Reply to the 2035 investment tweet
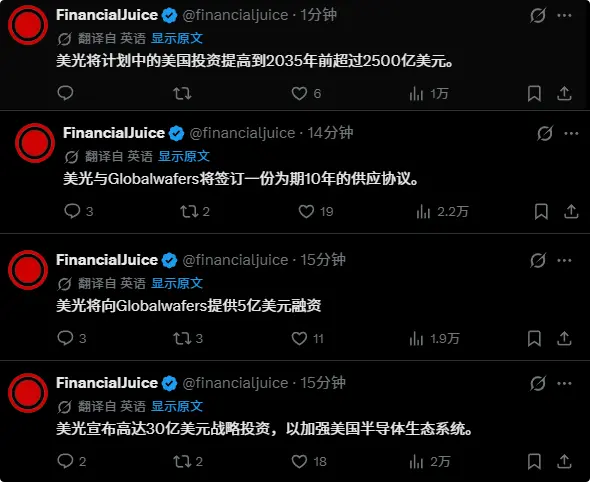The image size is (590, 482). [x=65, y=93]
